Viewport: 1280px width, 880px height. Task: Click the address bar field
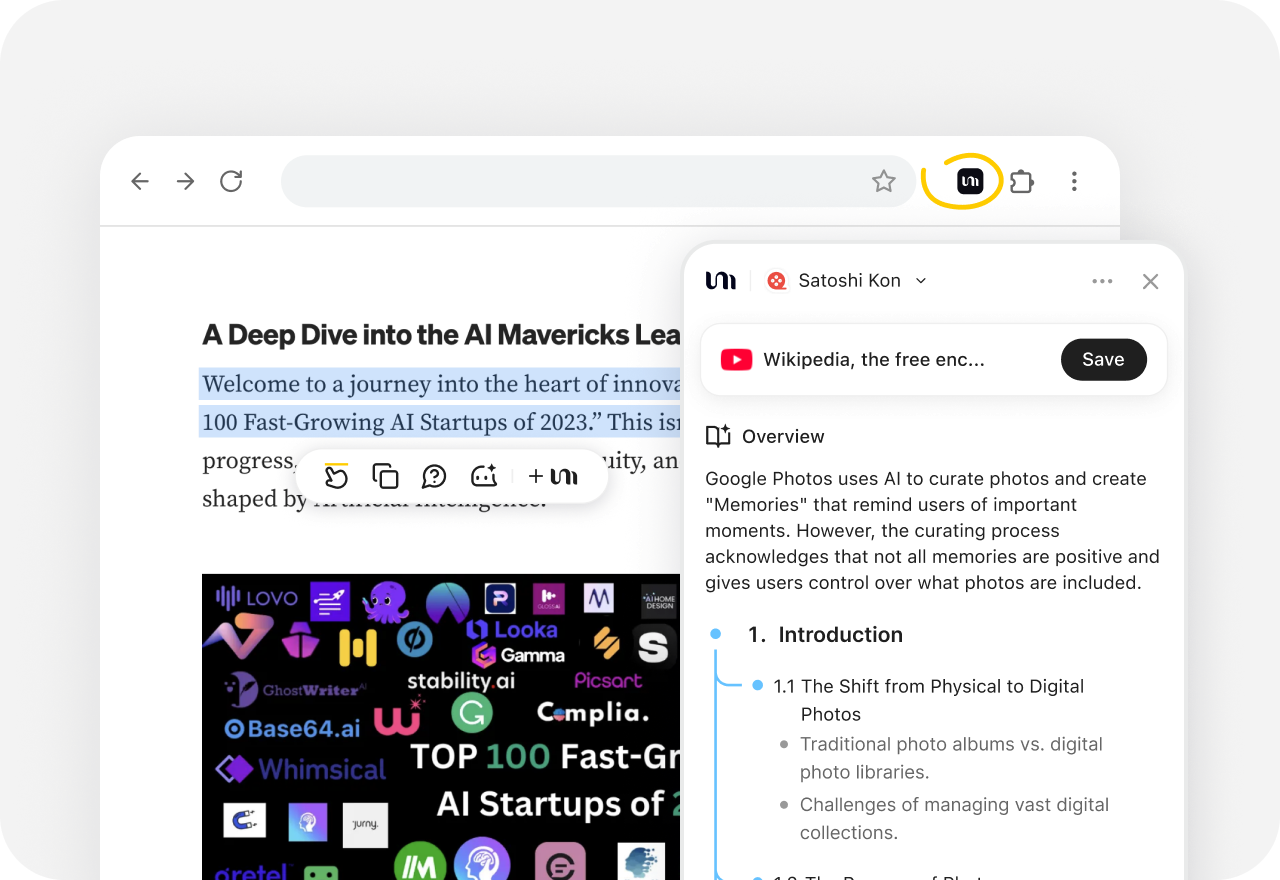(x=598, y=181)
